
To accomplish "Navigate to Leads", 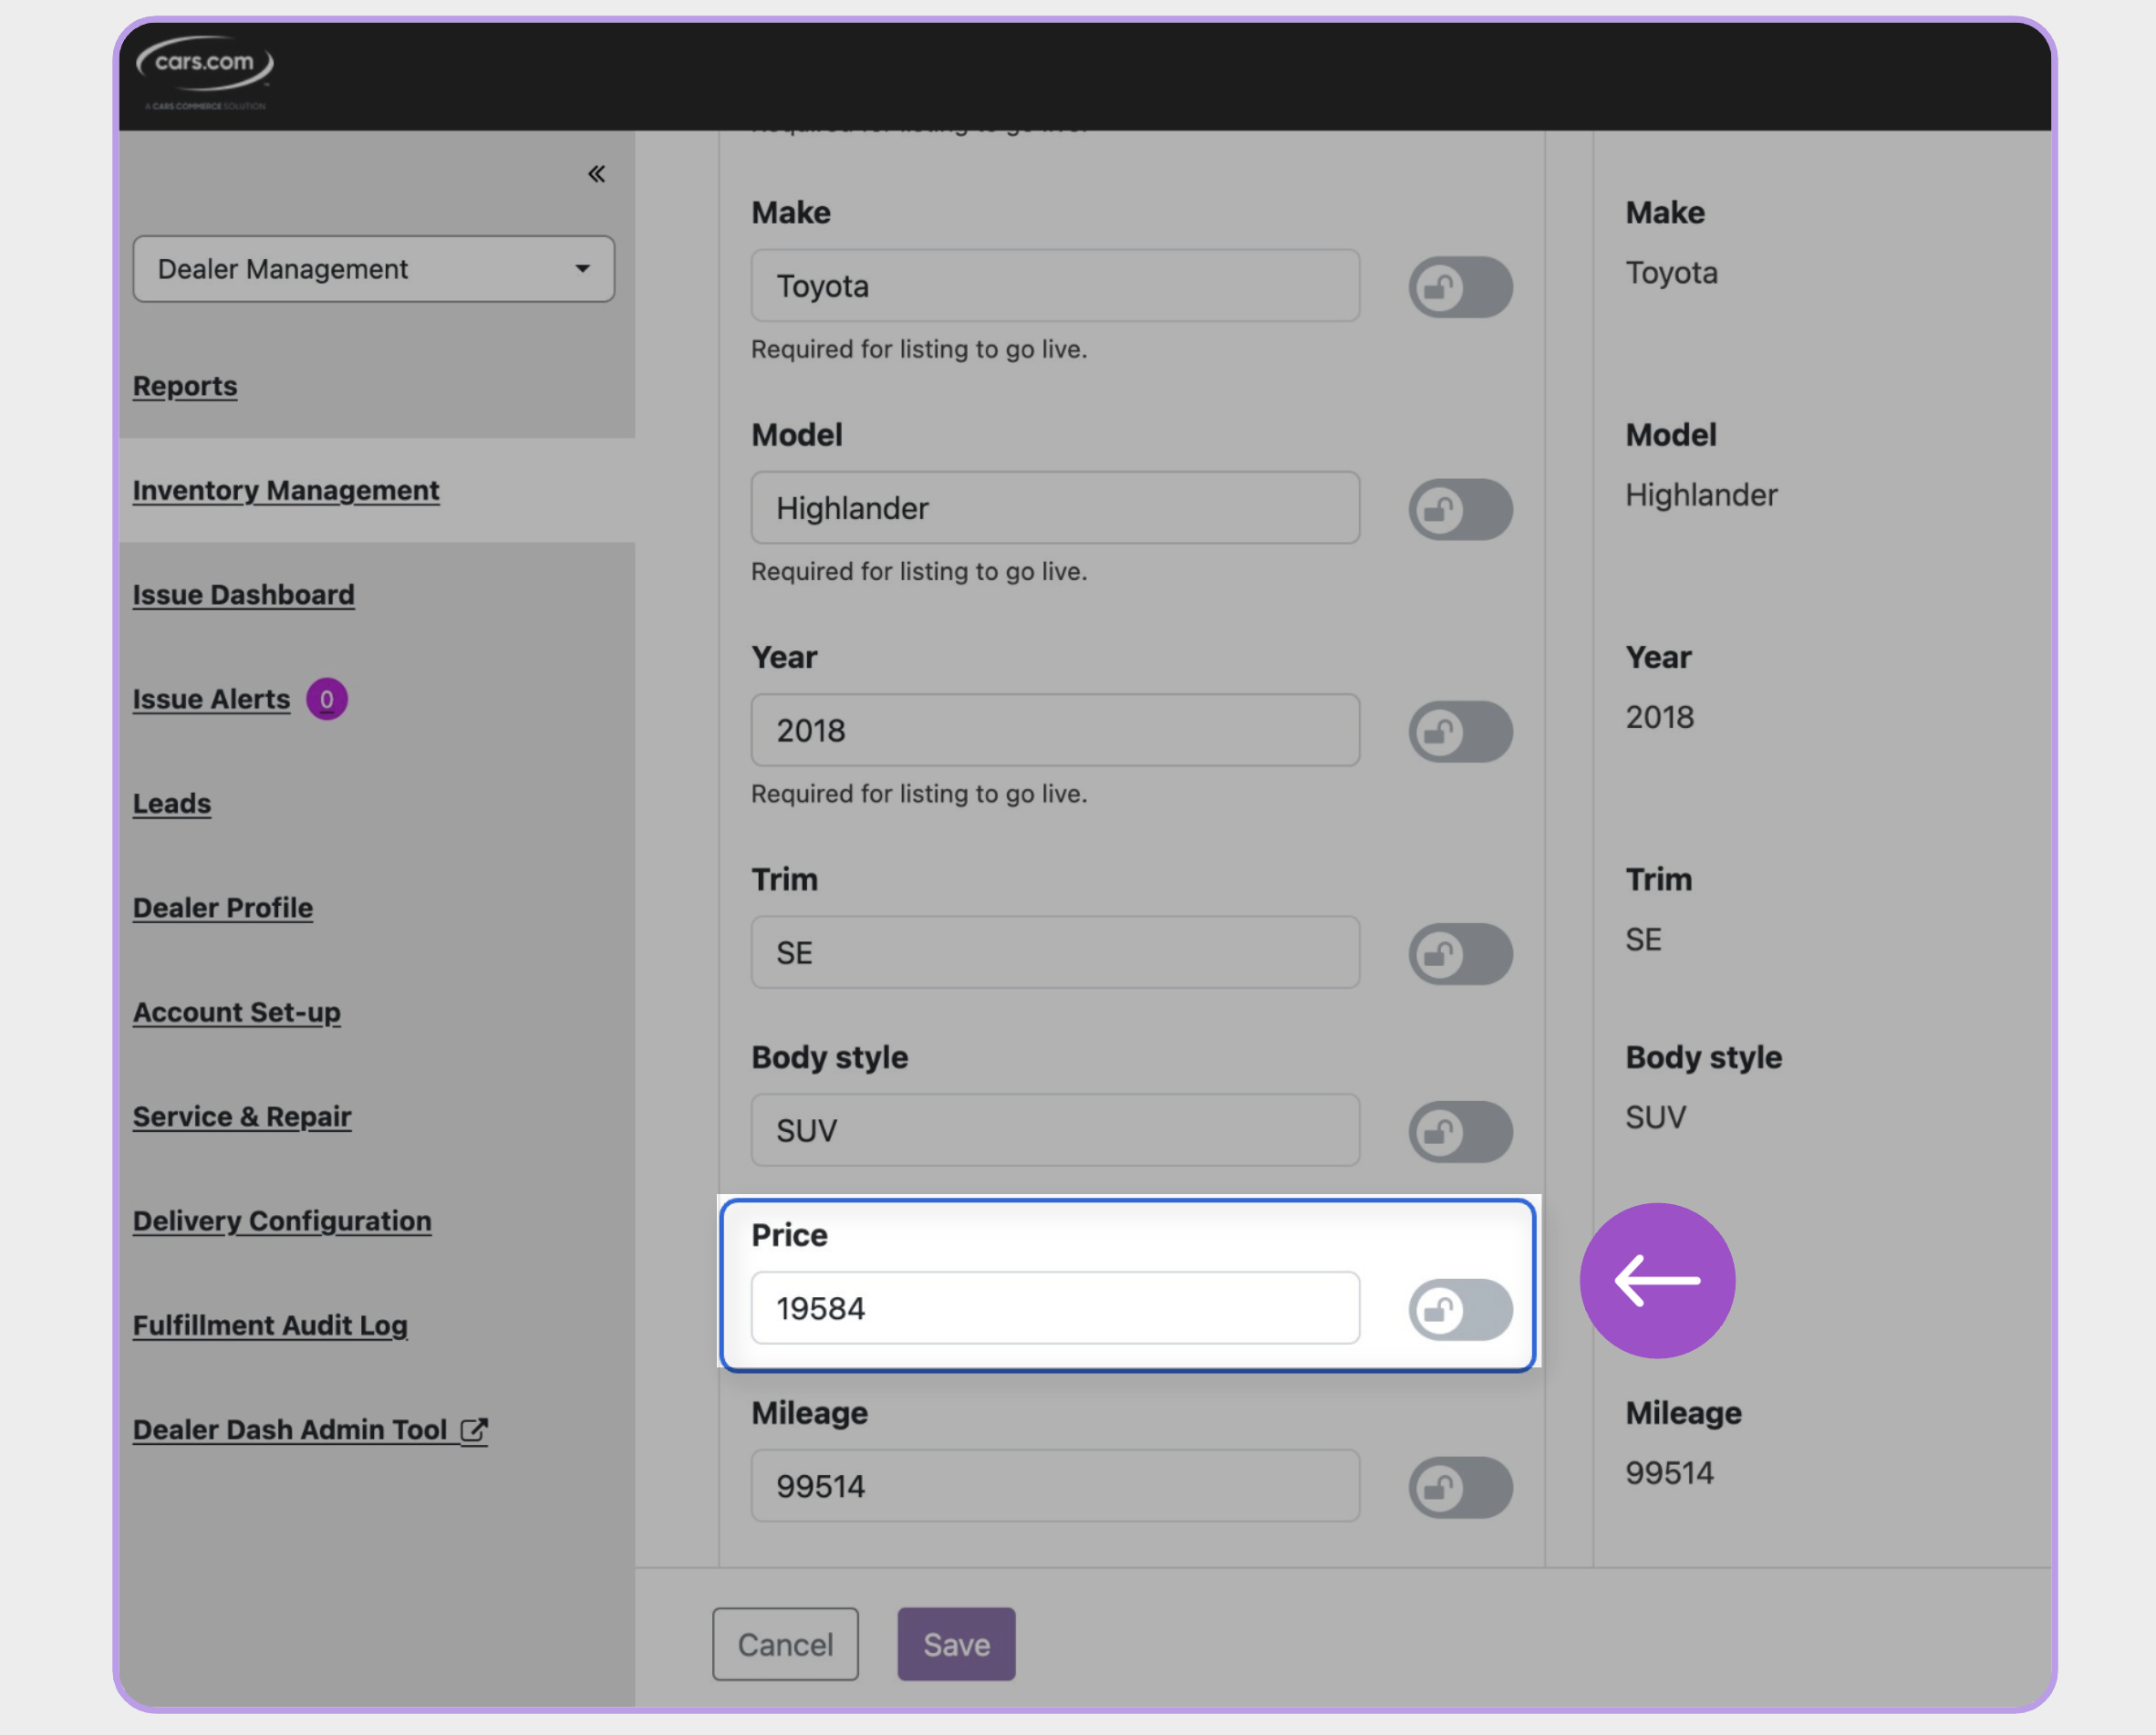I will pos(172,803).
